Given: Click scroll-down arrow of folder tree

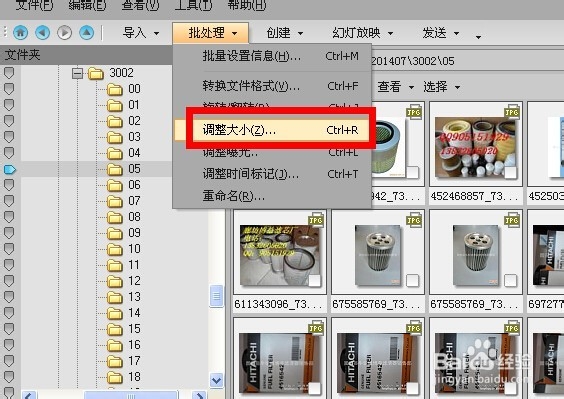Looking at the screenshot, I should [217, 380].
